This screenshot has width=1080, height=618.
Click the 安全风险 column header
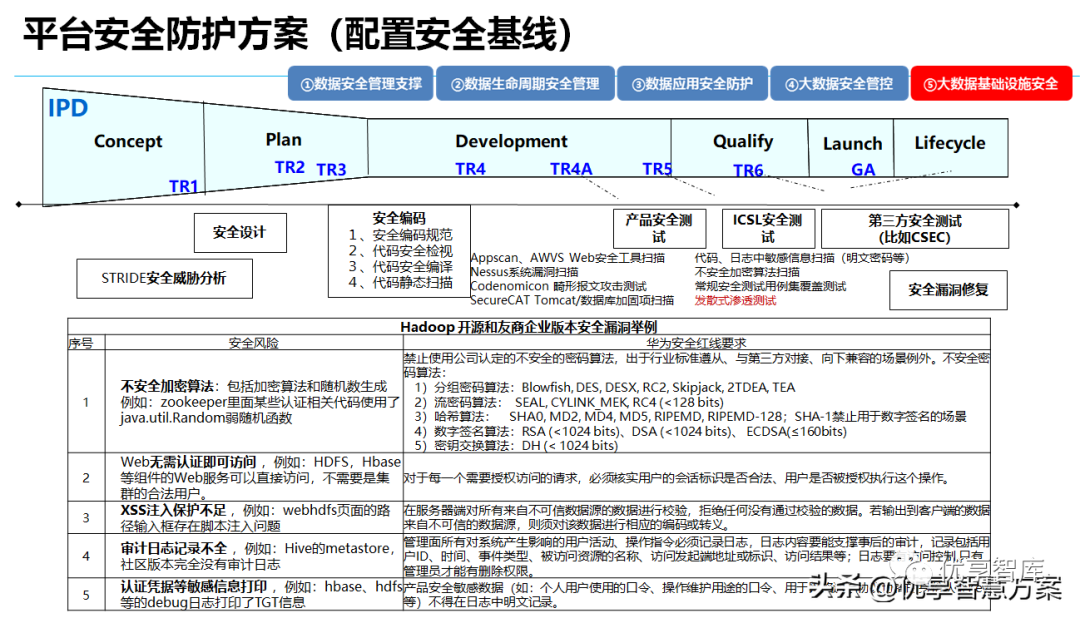click(x=253, y=343)
